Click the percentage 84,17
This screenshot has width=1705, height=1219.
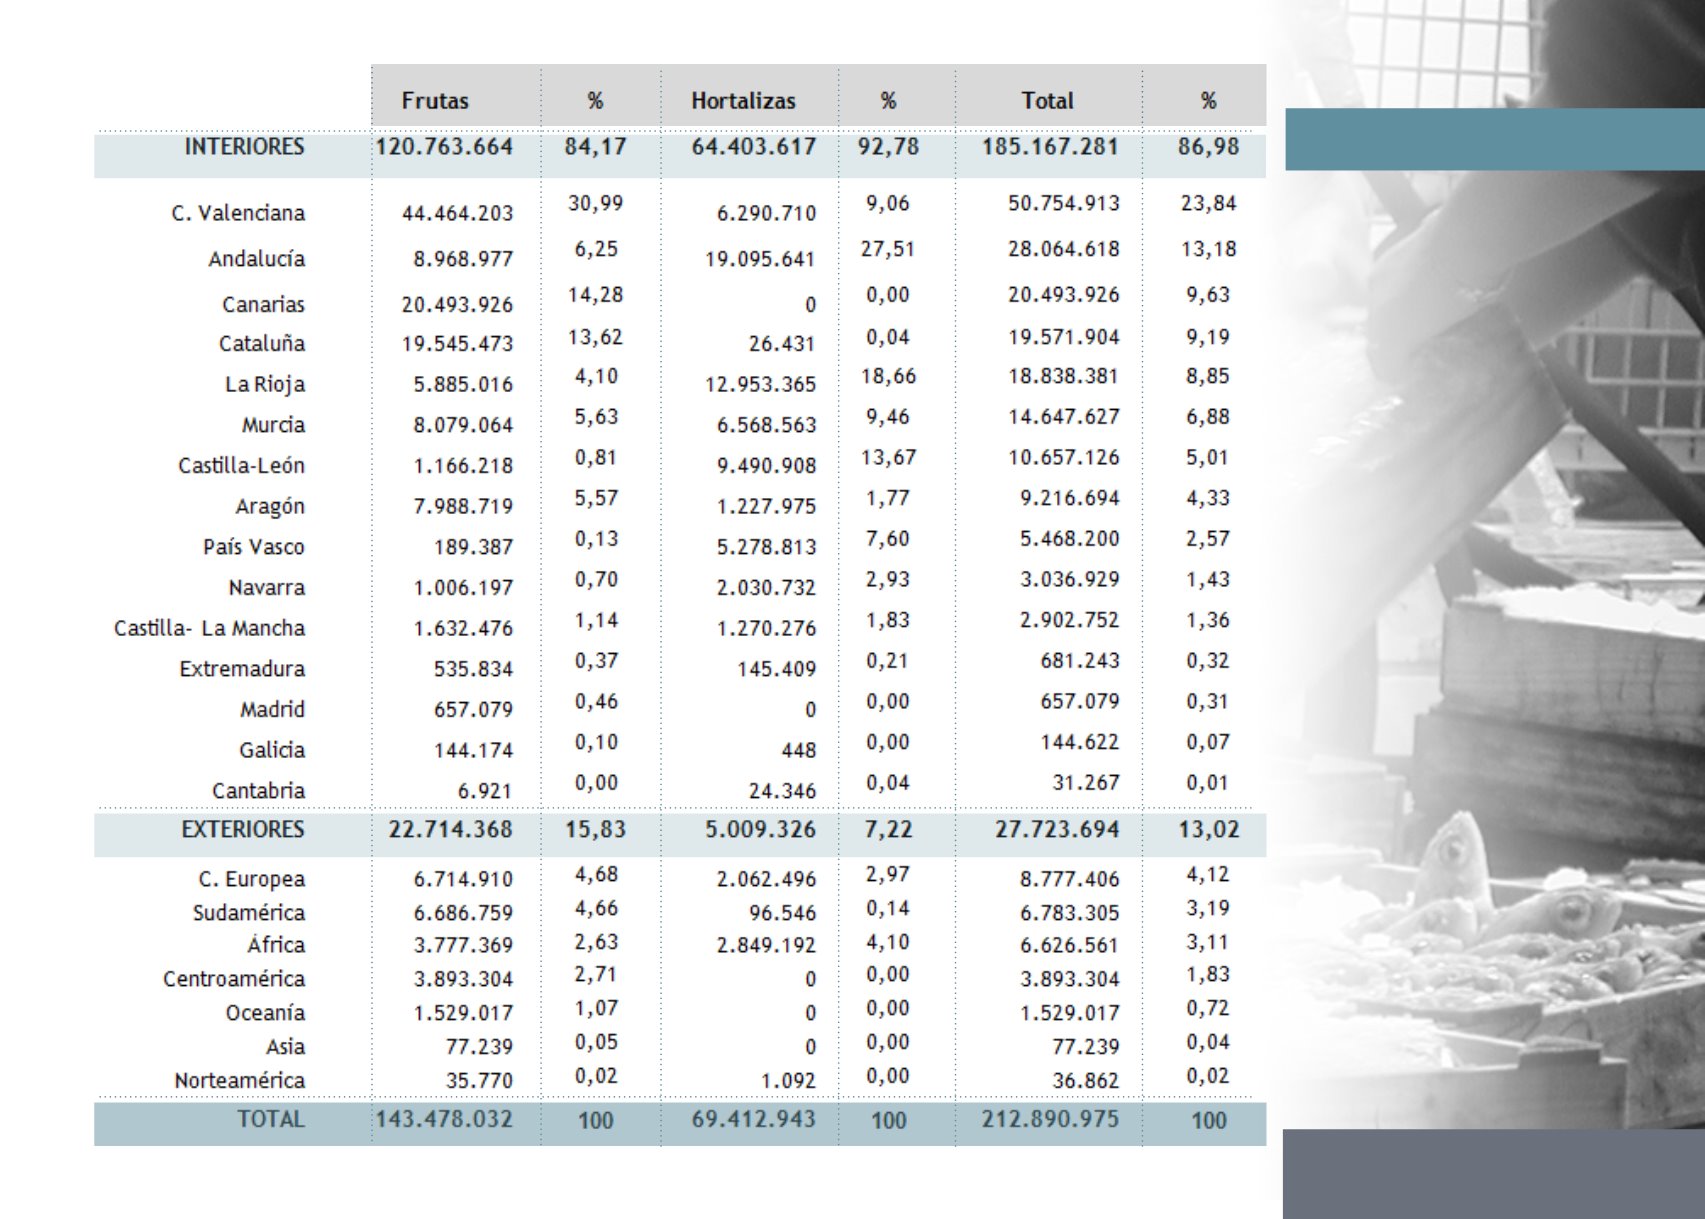point(595,147)
